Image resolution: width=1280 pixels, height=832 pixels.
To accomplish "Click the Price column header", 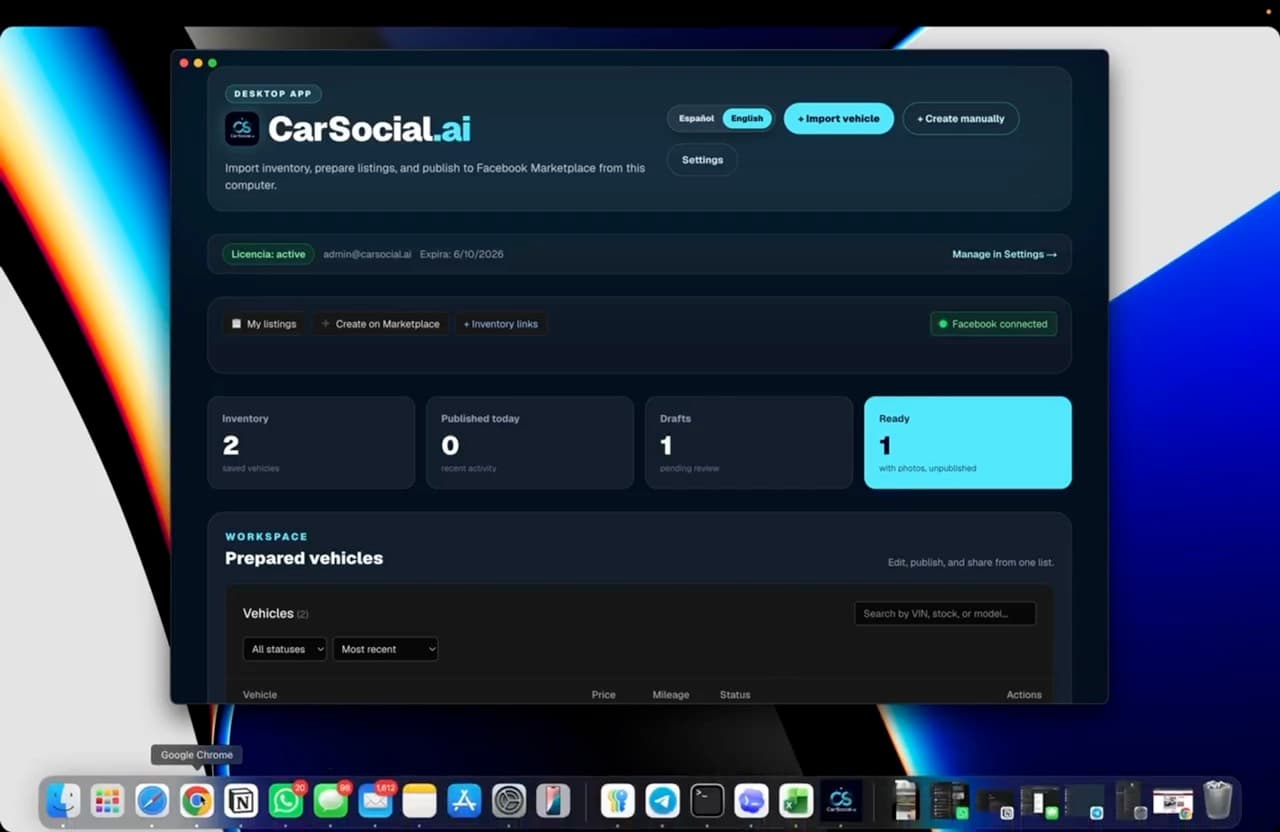I will tap(603, 694).
